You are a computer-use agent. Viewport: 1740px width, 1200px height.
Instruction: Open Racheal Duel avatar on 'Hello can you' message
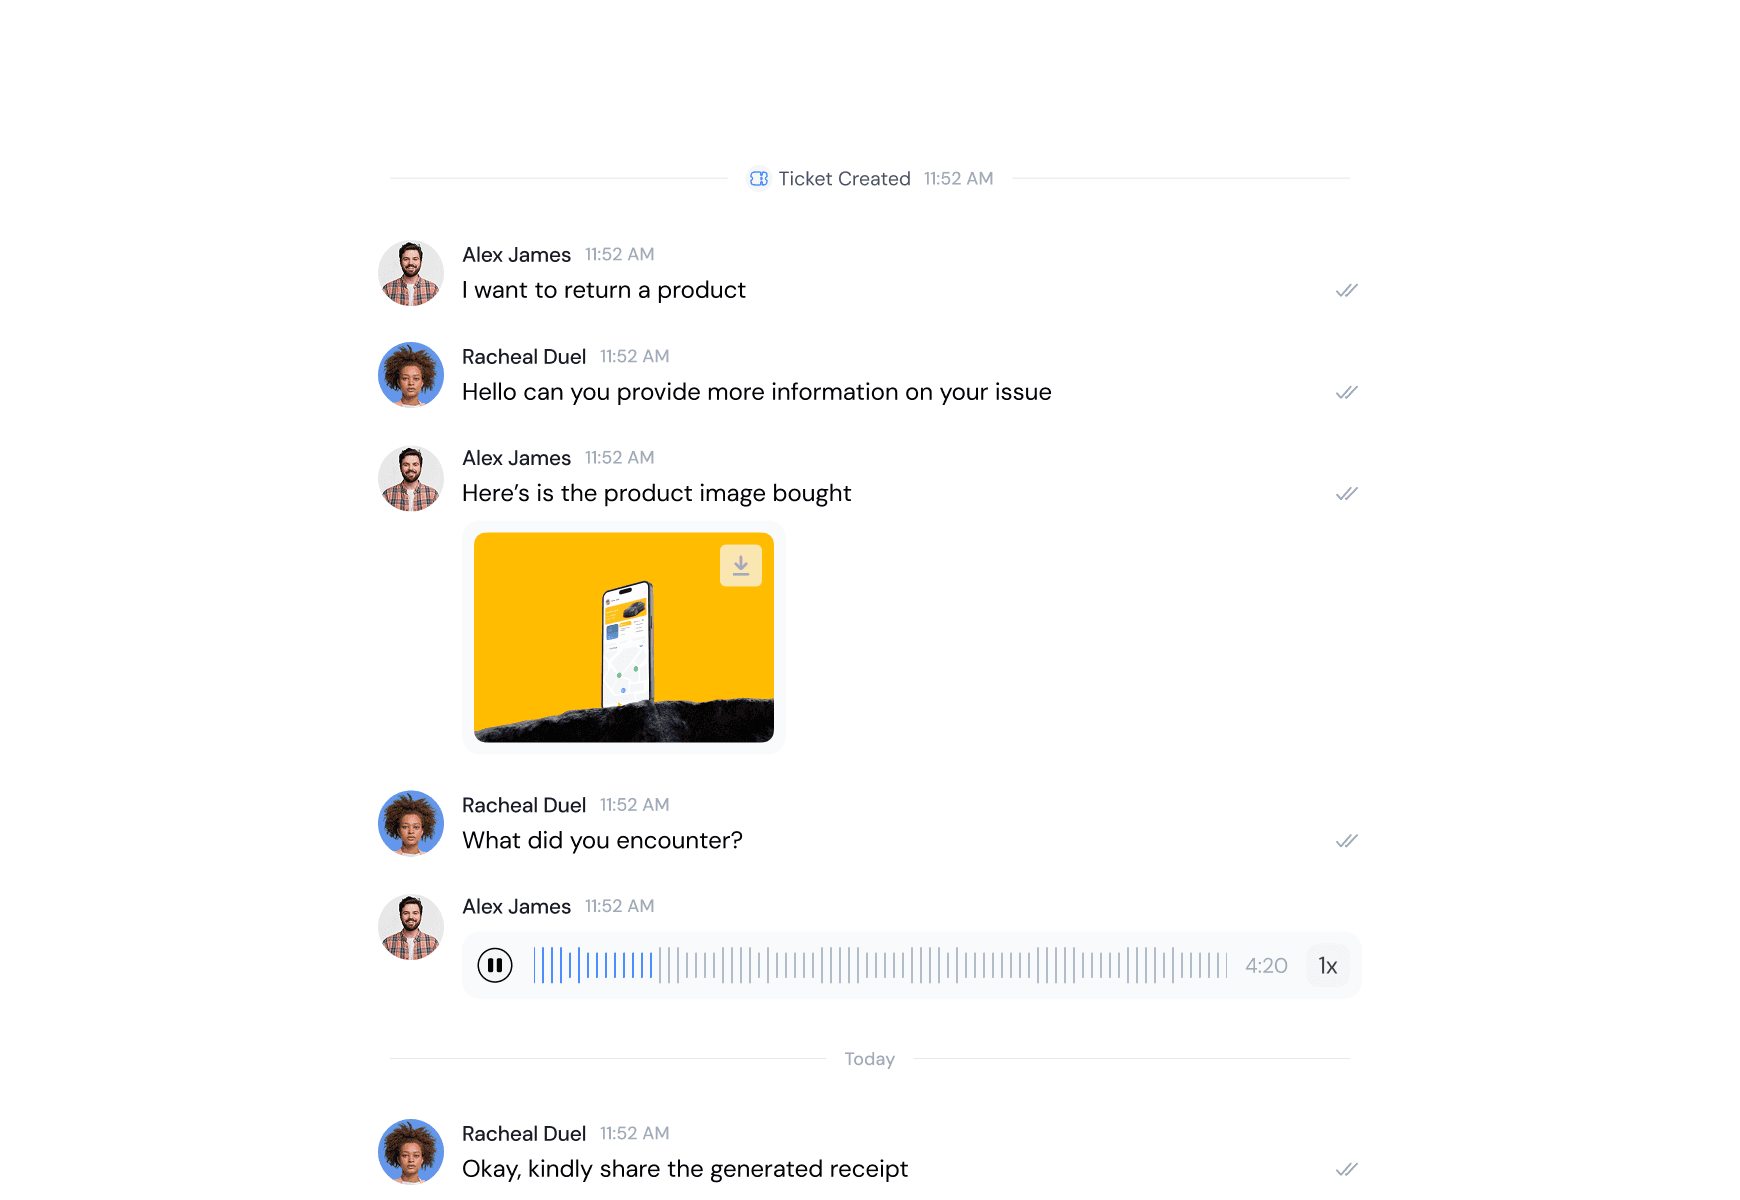pos(411,375)
